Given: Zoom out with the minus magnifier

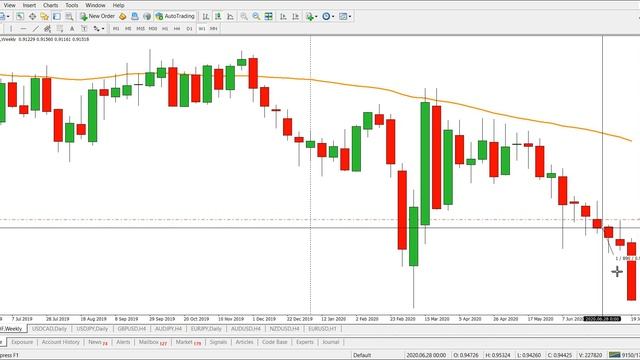Looking at the screenshot, I should 256,16.
